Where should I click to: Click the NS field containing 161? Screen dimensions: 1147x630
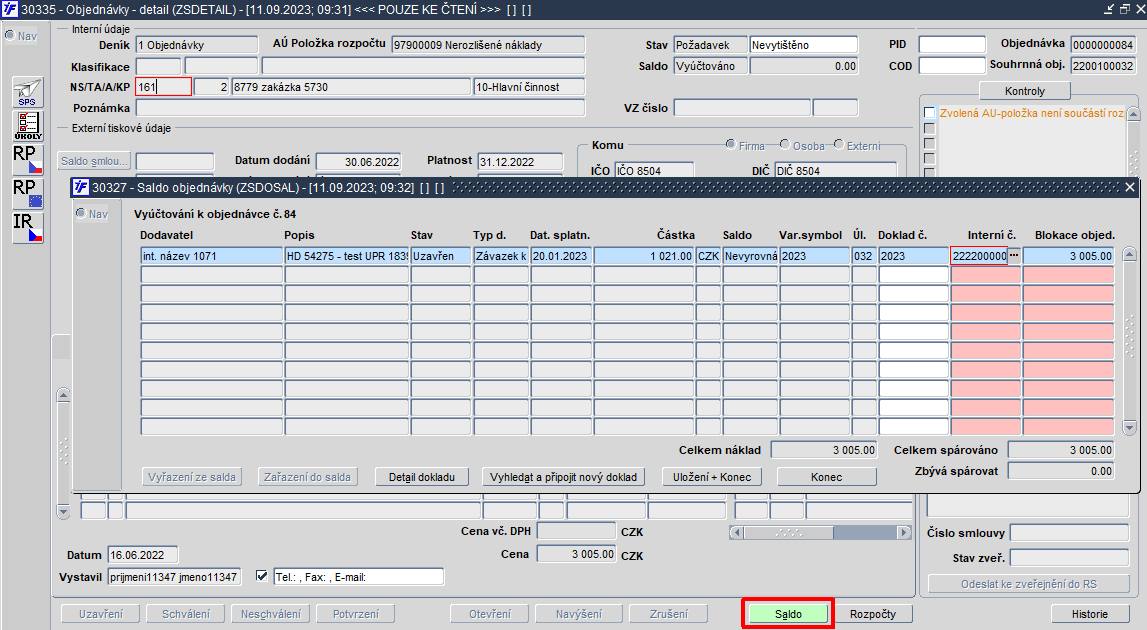coord(163,86)
